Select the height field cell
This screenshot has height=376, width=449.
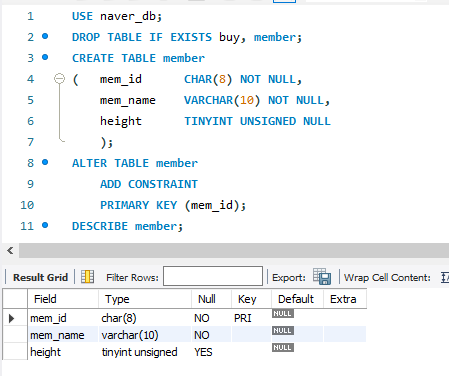(x=63, y=352)
